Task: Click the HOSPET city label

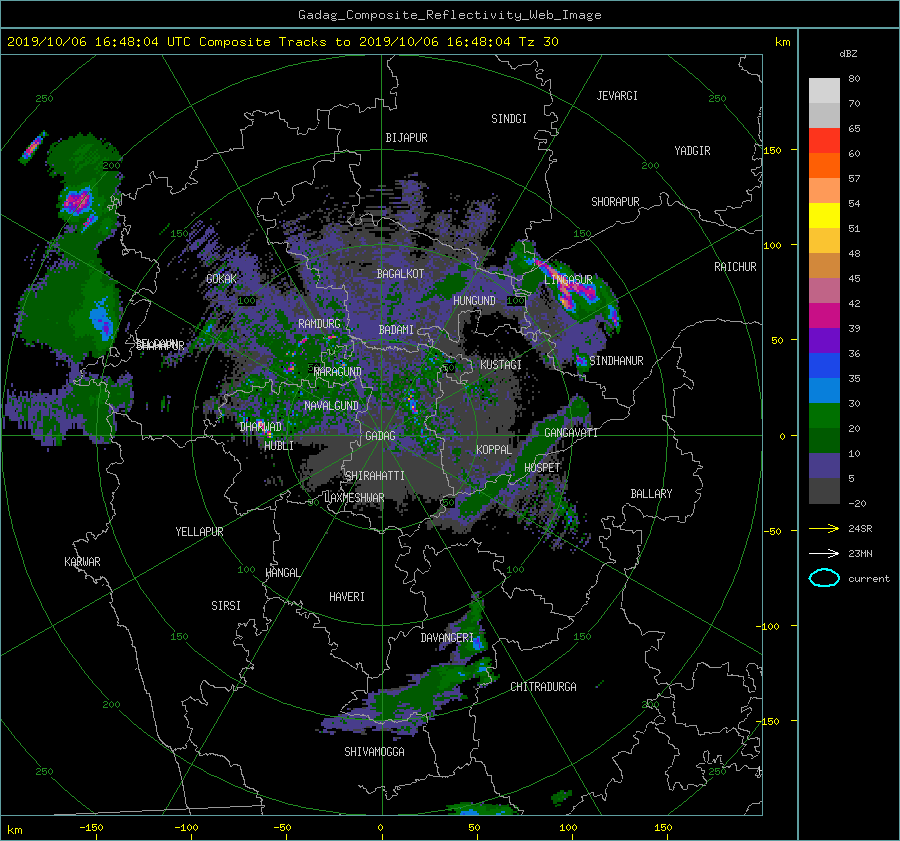Action: pyautogui.click(x=542, y=468)
